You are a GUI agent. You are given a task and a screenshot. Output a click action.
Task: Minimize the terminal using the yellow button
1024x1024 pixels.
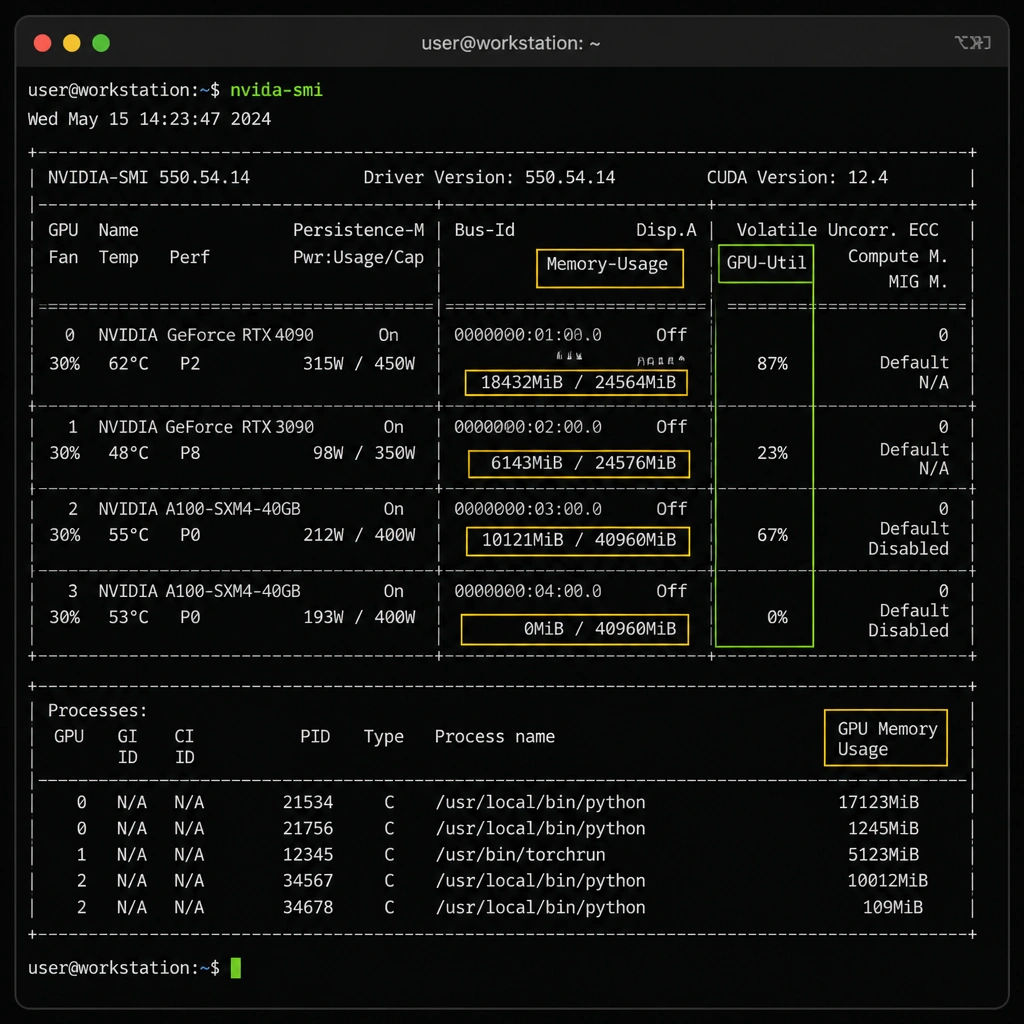pos(72,43)
